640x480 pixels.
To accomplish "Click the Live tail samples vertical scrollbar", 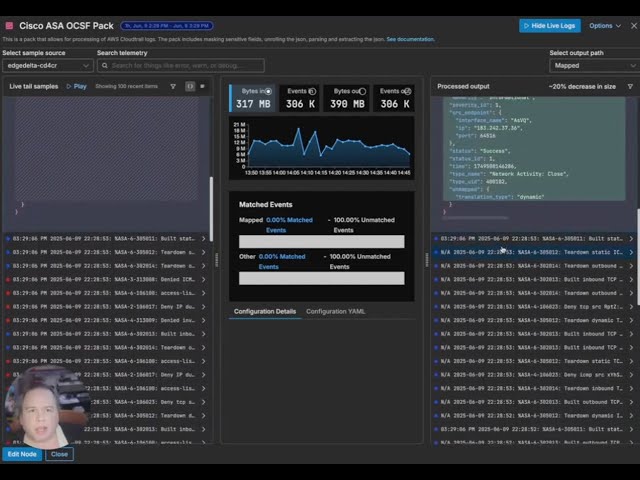I will [211, 209].
